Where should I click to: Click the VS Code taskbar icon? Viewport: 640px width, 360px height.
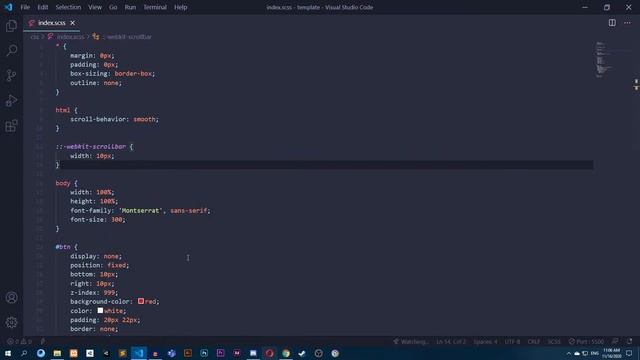tap(139, 353)
